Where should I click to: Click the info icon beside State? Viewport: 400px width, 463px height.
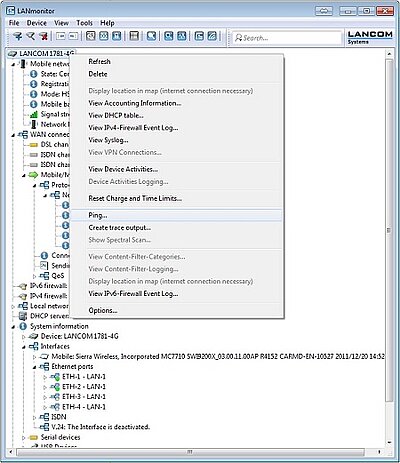[34, 74]
